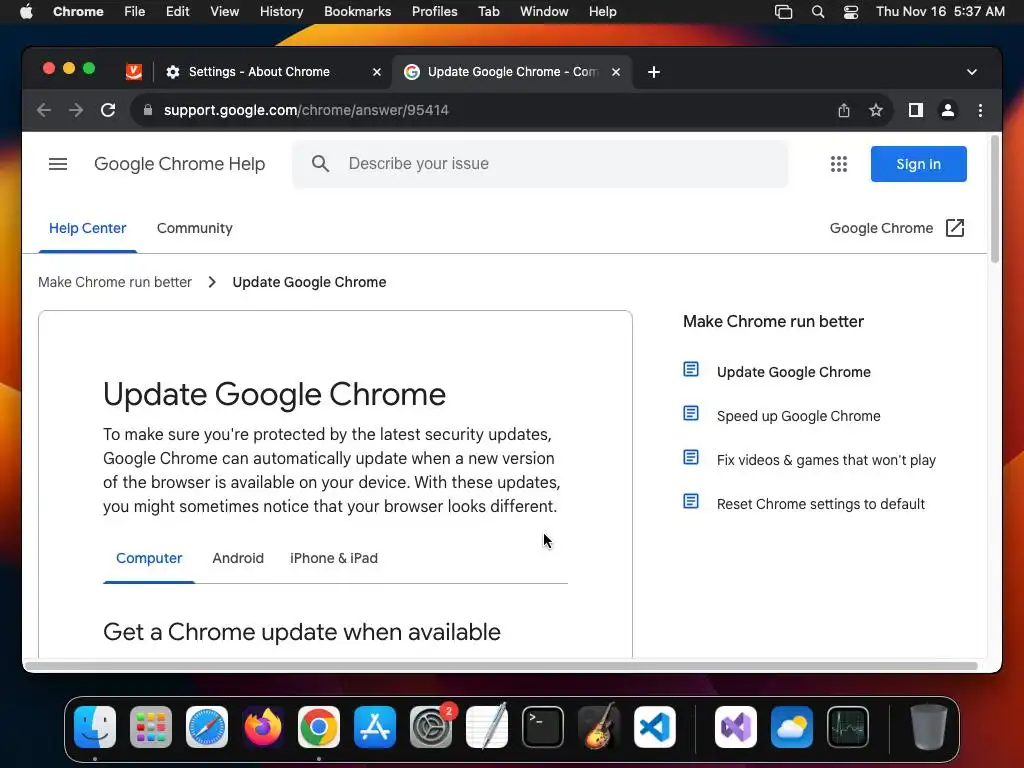The image size is (1024, 768).
Task: Switch to iPhone & iPad tab
Action: coord(334,558)
